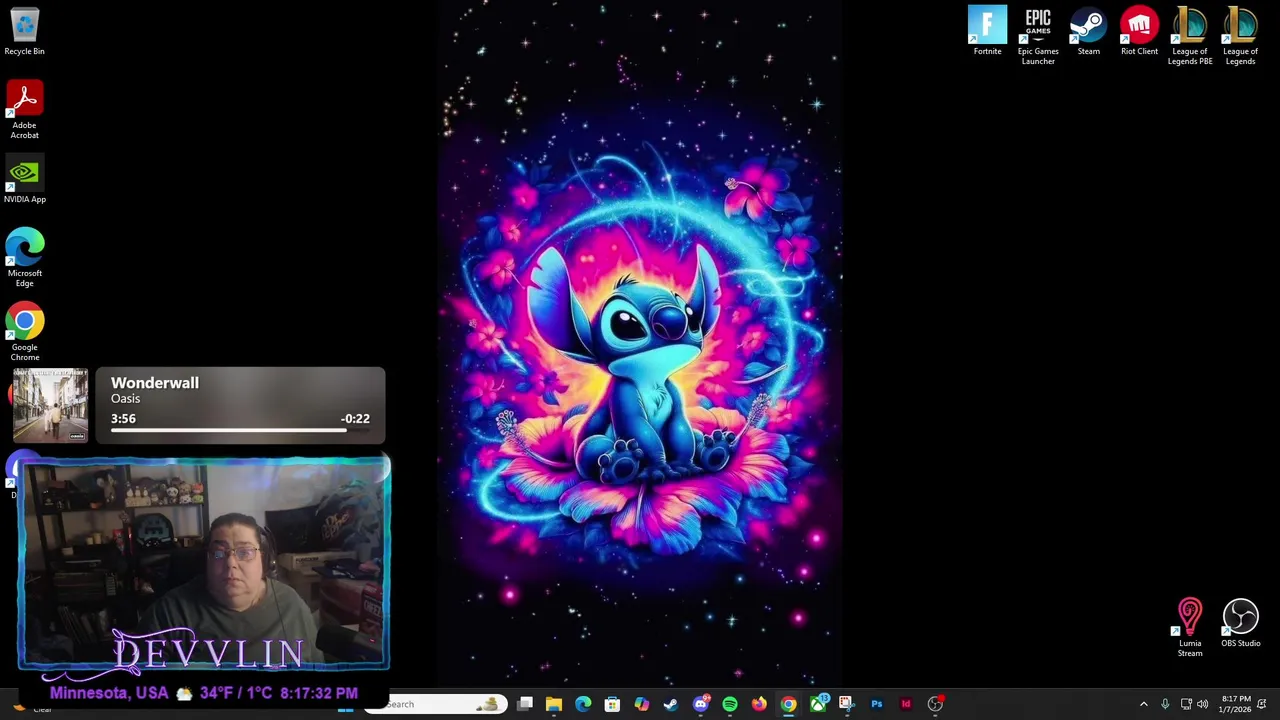1280x720 pixels.
Task: Open Microsoft Edge desktop shortcut
Action: click(24, 257)
